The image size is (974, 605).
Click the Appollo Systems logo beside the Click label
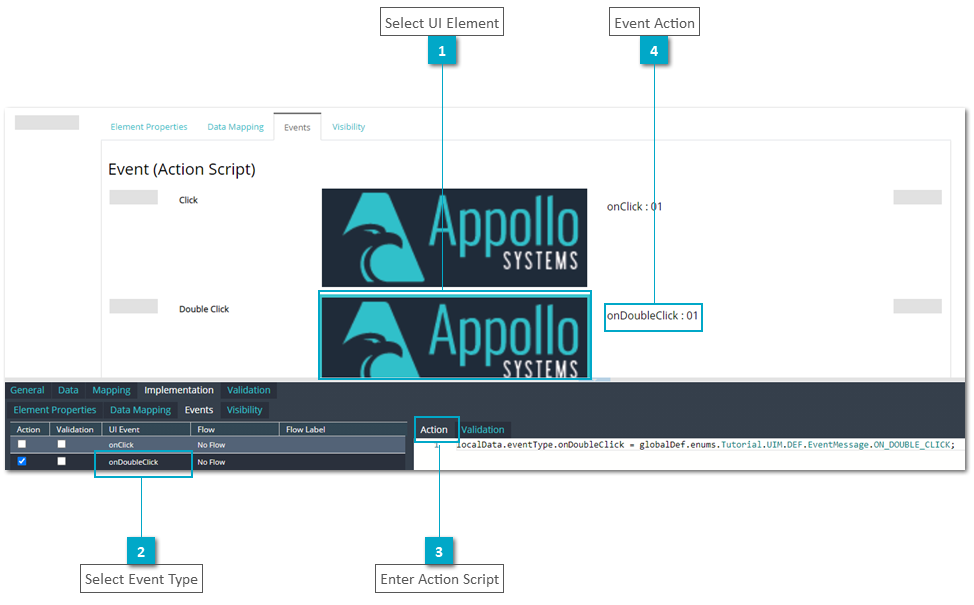click(454, 238)
